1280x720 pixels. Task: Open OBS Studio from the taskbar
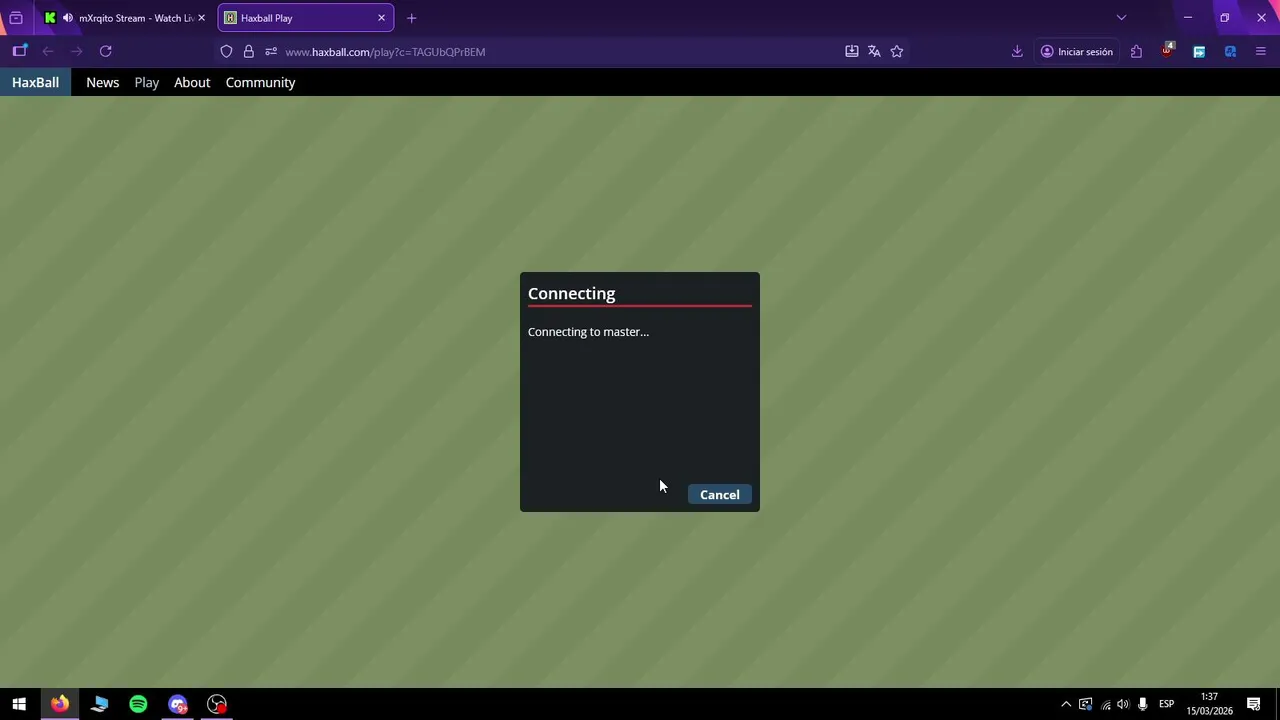coord(217,704)
